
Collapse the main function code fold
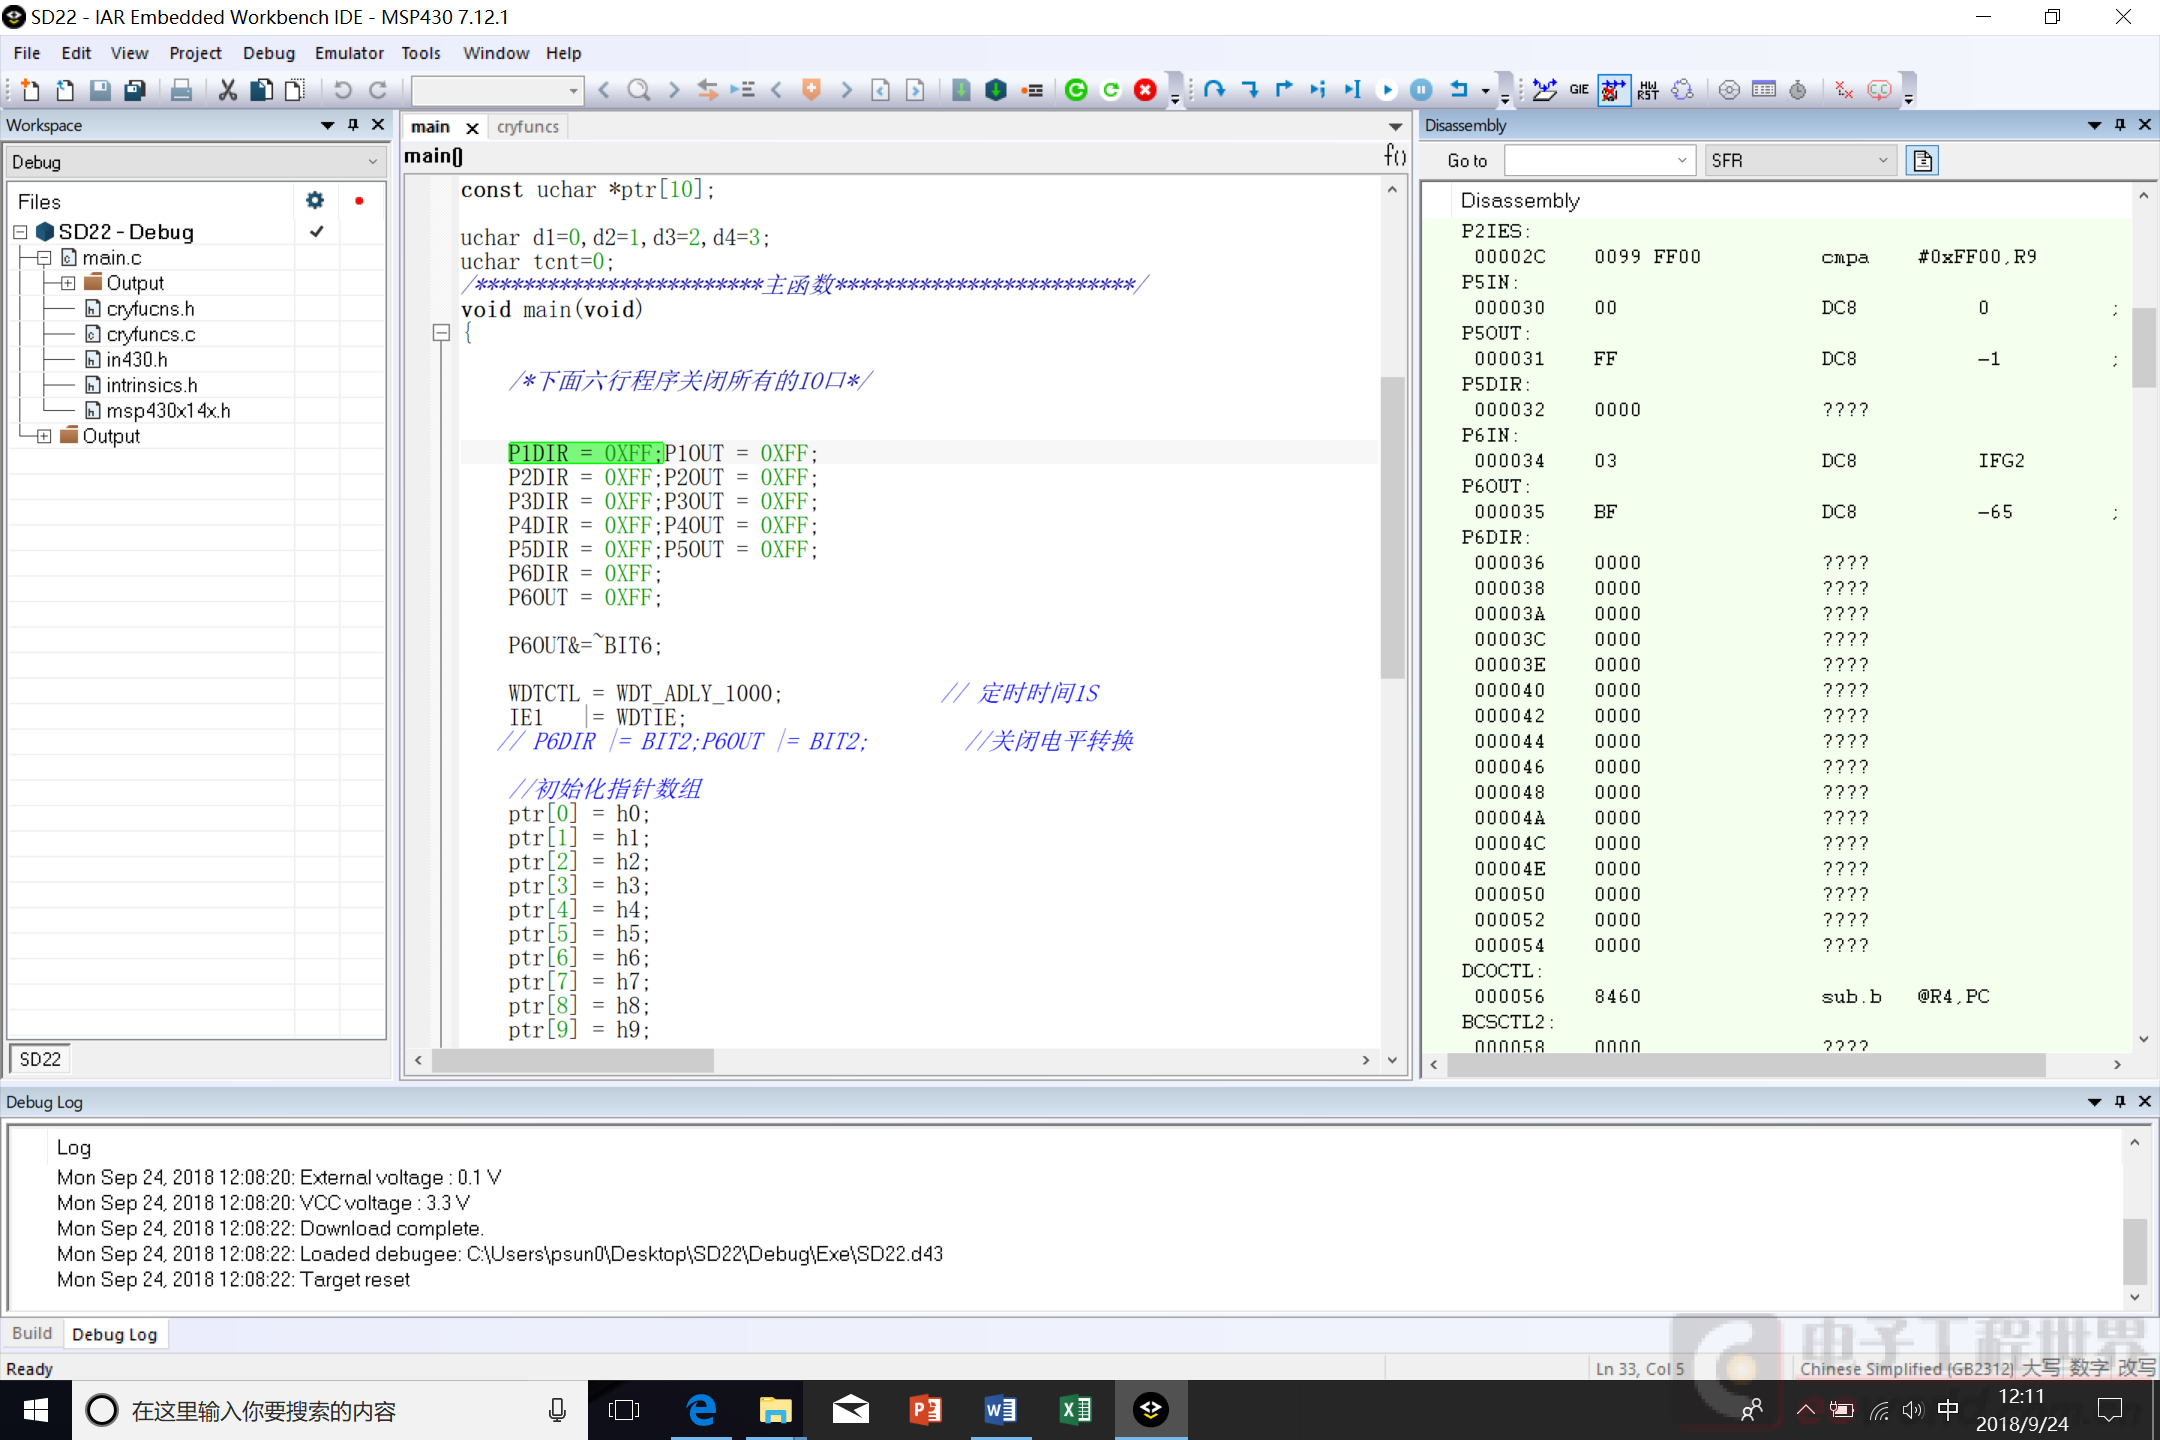[x=441, y=333]
